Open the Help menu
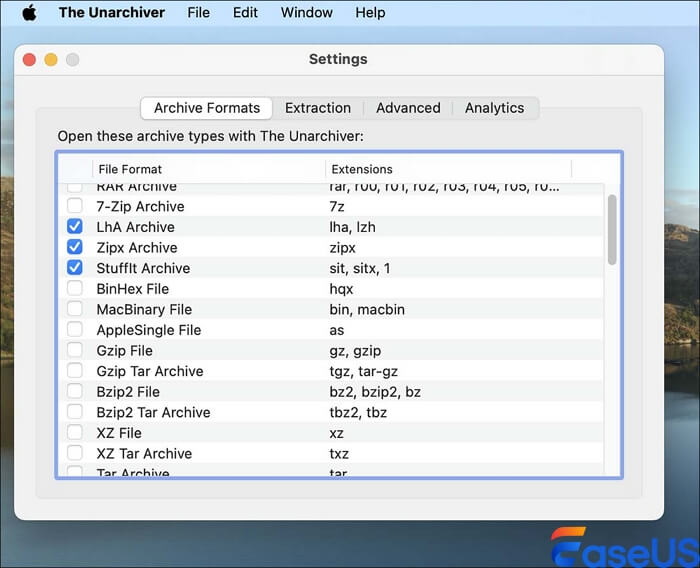 click(370, 13)
